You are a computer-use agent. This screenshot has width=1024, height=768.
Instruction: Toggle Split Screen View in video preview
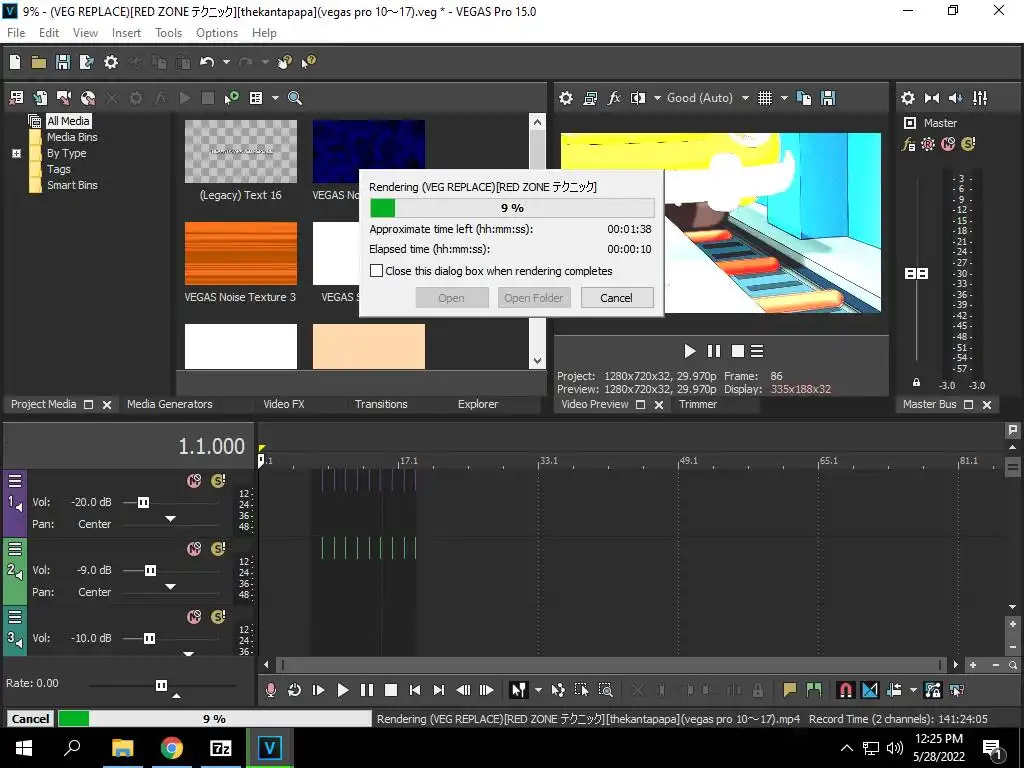pyautogui.click(x=637, y=98)
